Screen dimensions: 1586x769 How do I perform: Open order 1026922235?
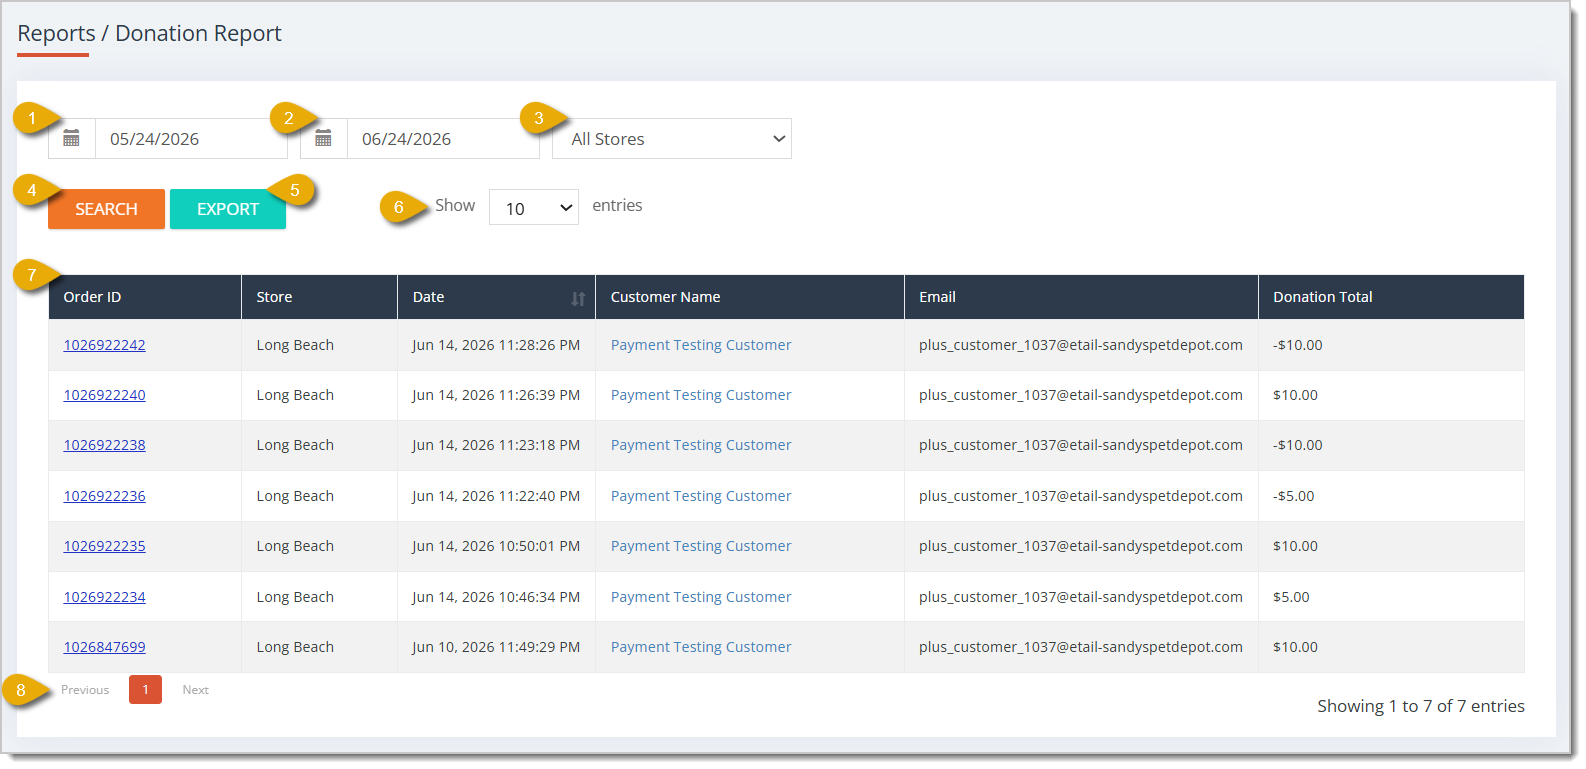[105, 546]
